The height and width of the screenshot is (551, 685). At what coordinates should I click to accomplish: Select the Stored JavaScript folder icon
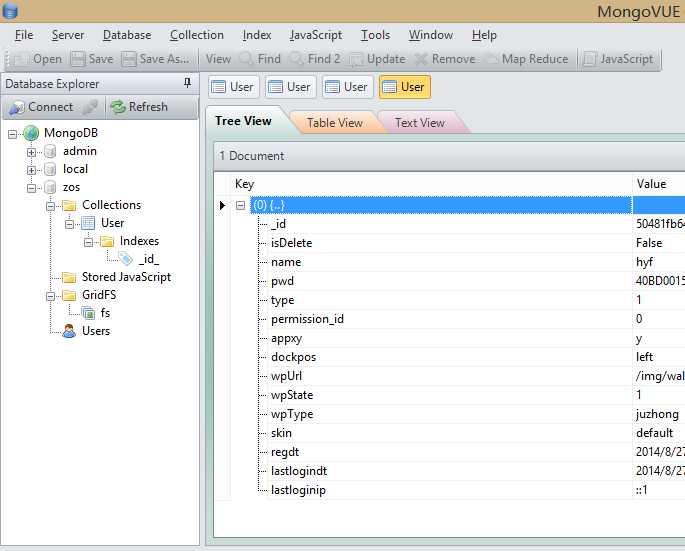pyautogui.click(x=69, y=277)
